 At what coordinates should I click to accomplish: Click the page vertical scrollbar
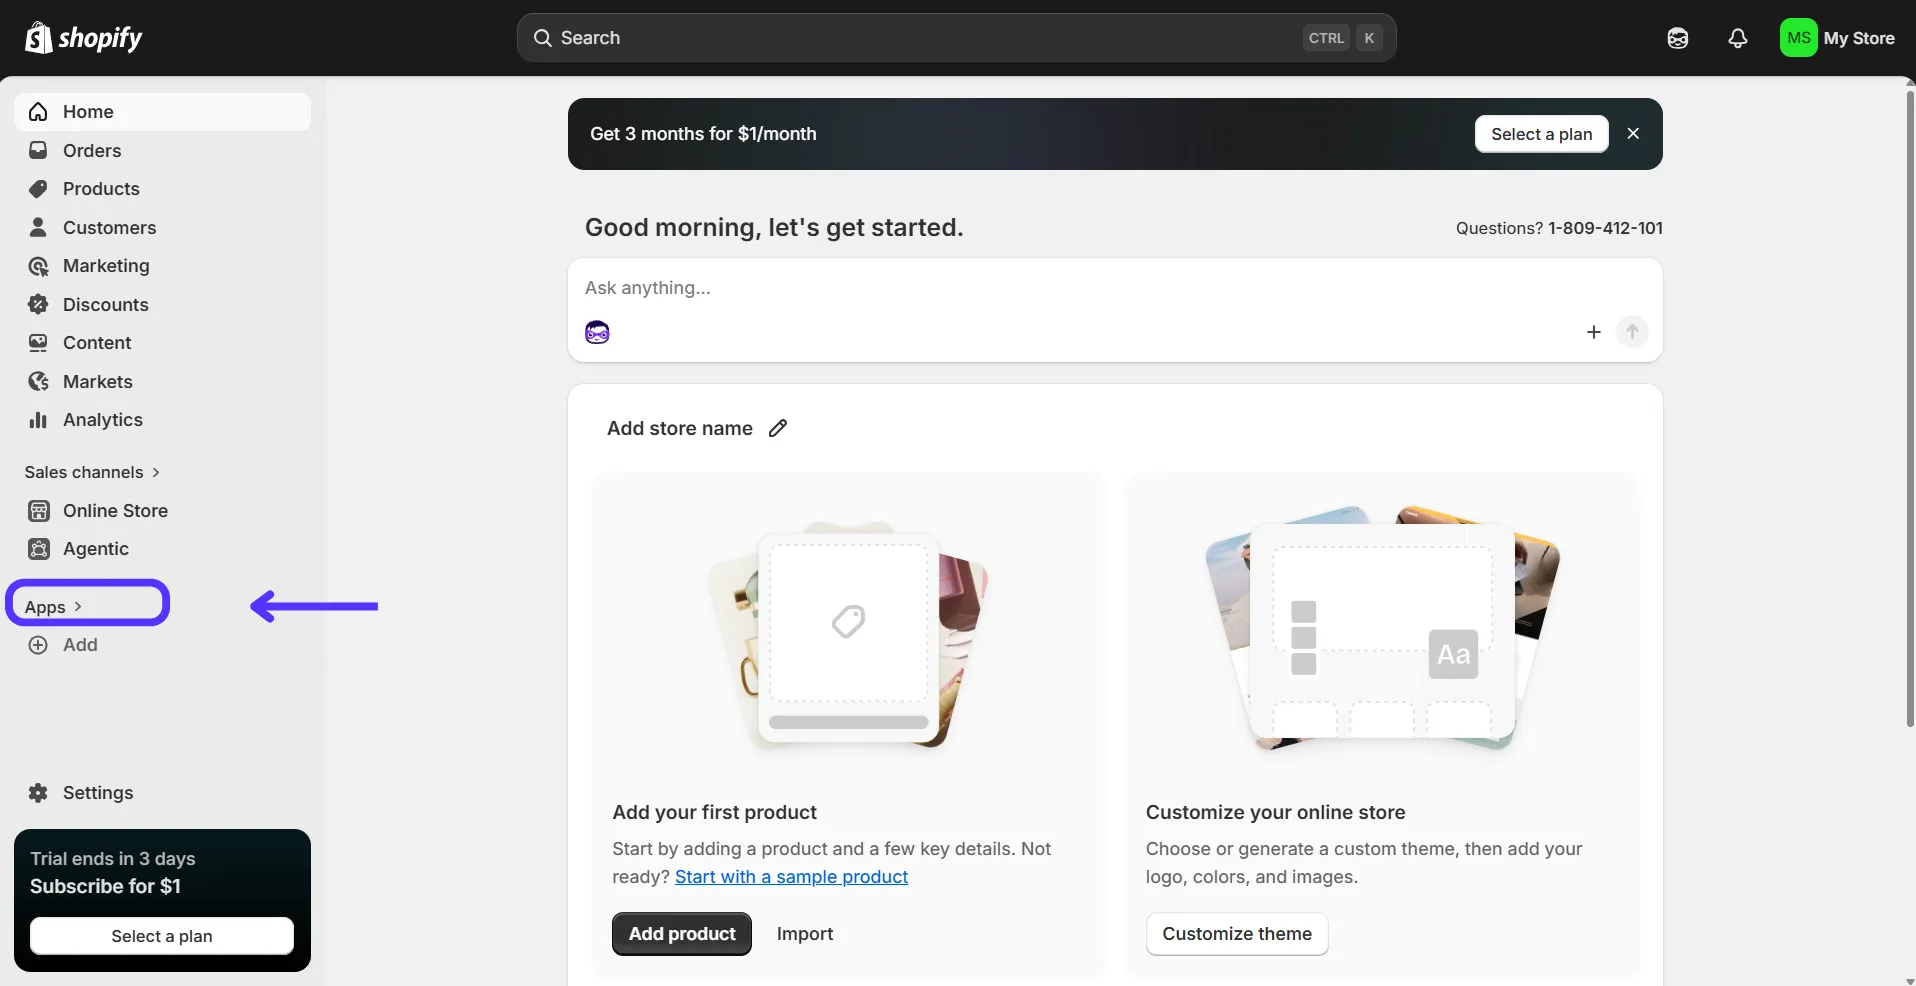tap(1910, 408)
